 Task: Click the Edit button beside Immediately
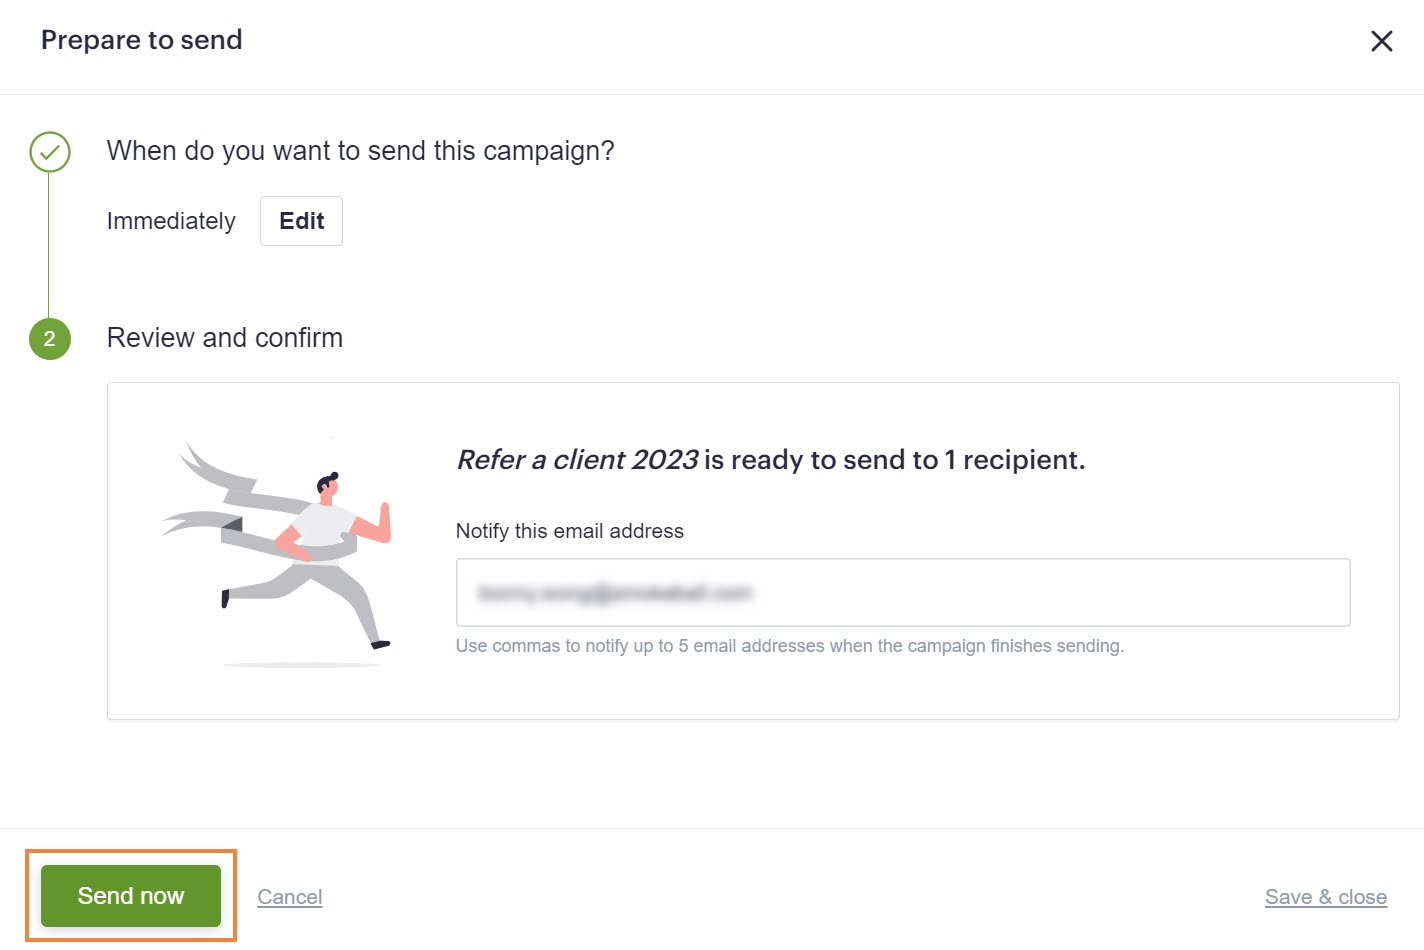coord(301,221)
